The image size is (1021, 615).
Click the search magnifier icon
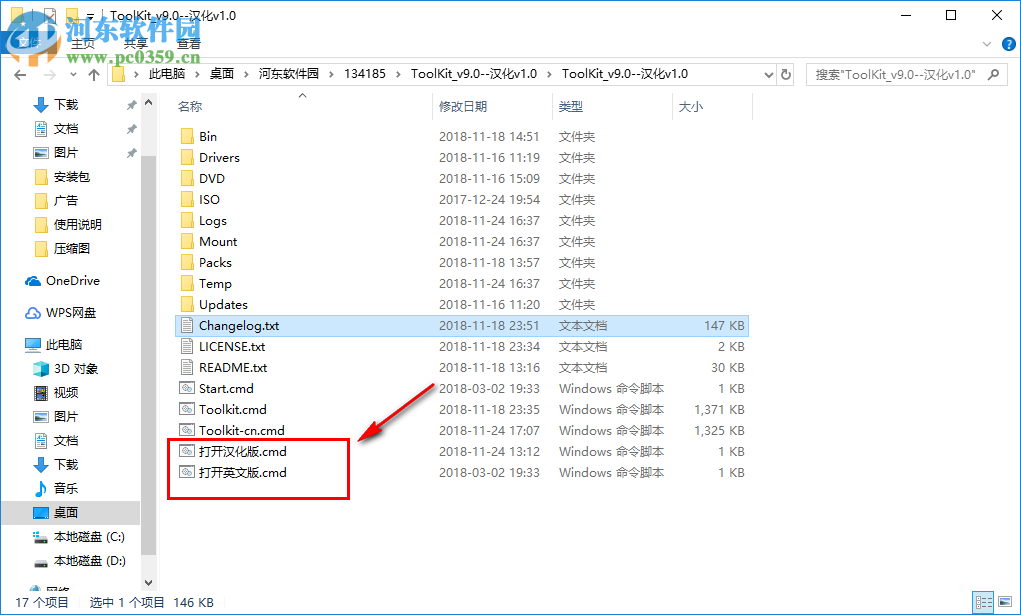(x=993, y=73)
